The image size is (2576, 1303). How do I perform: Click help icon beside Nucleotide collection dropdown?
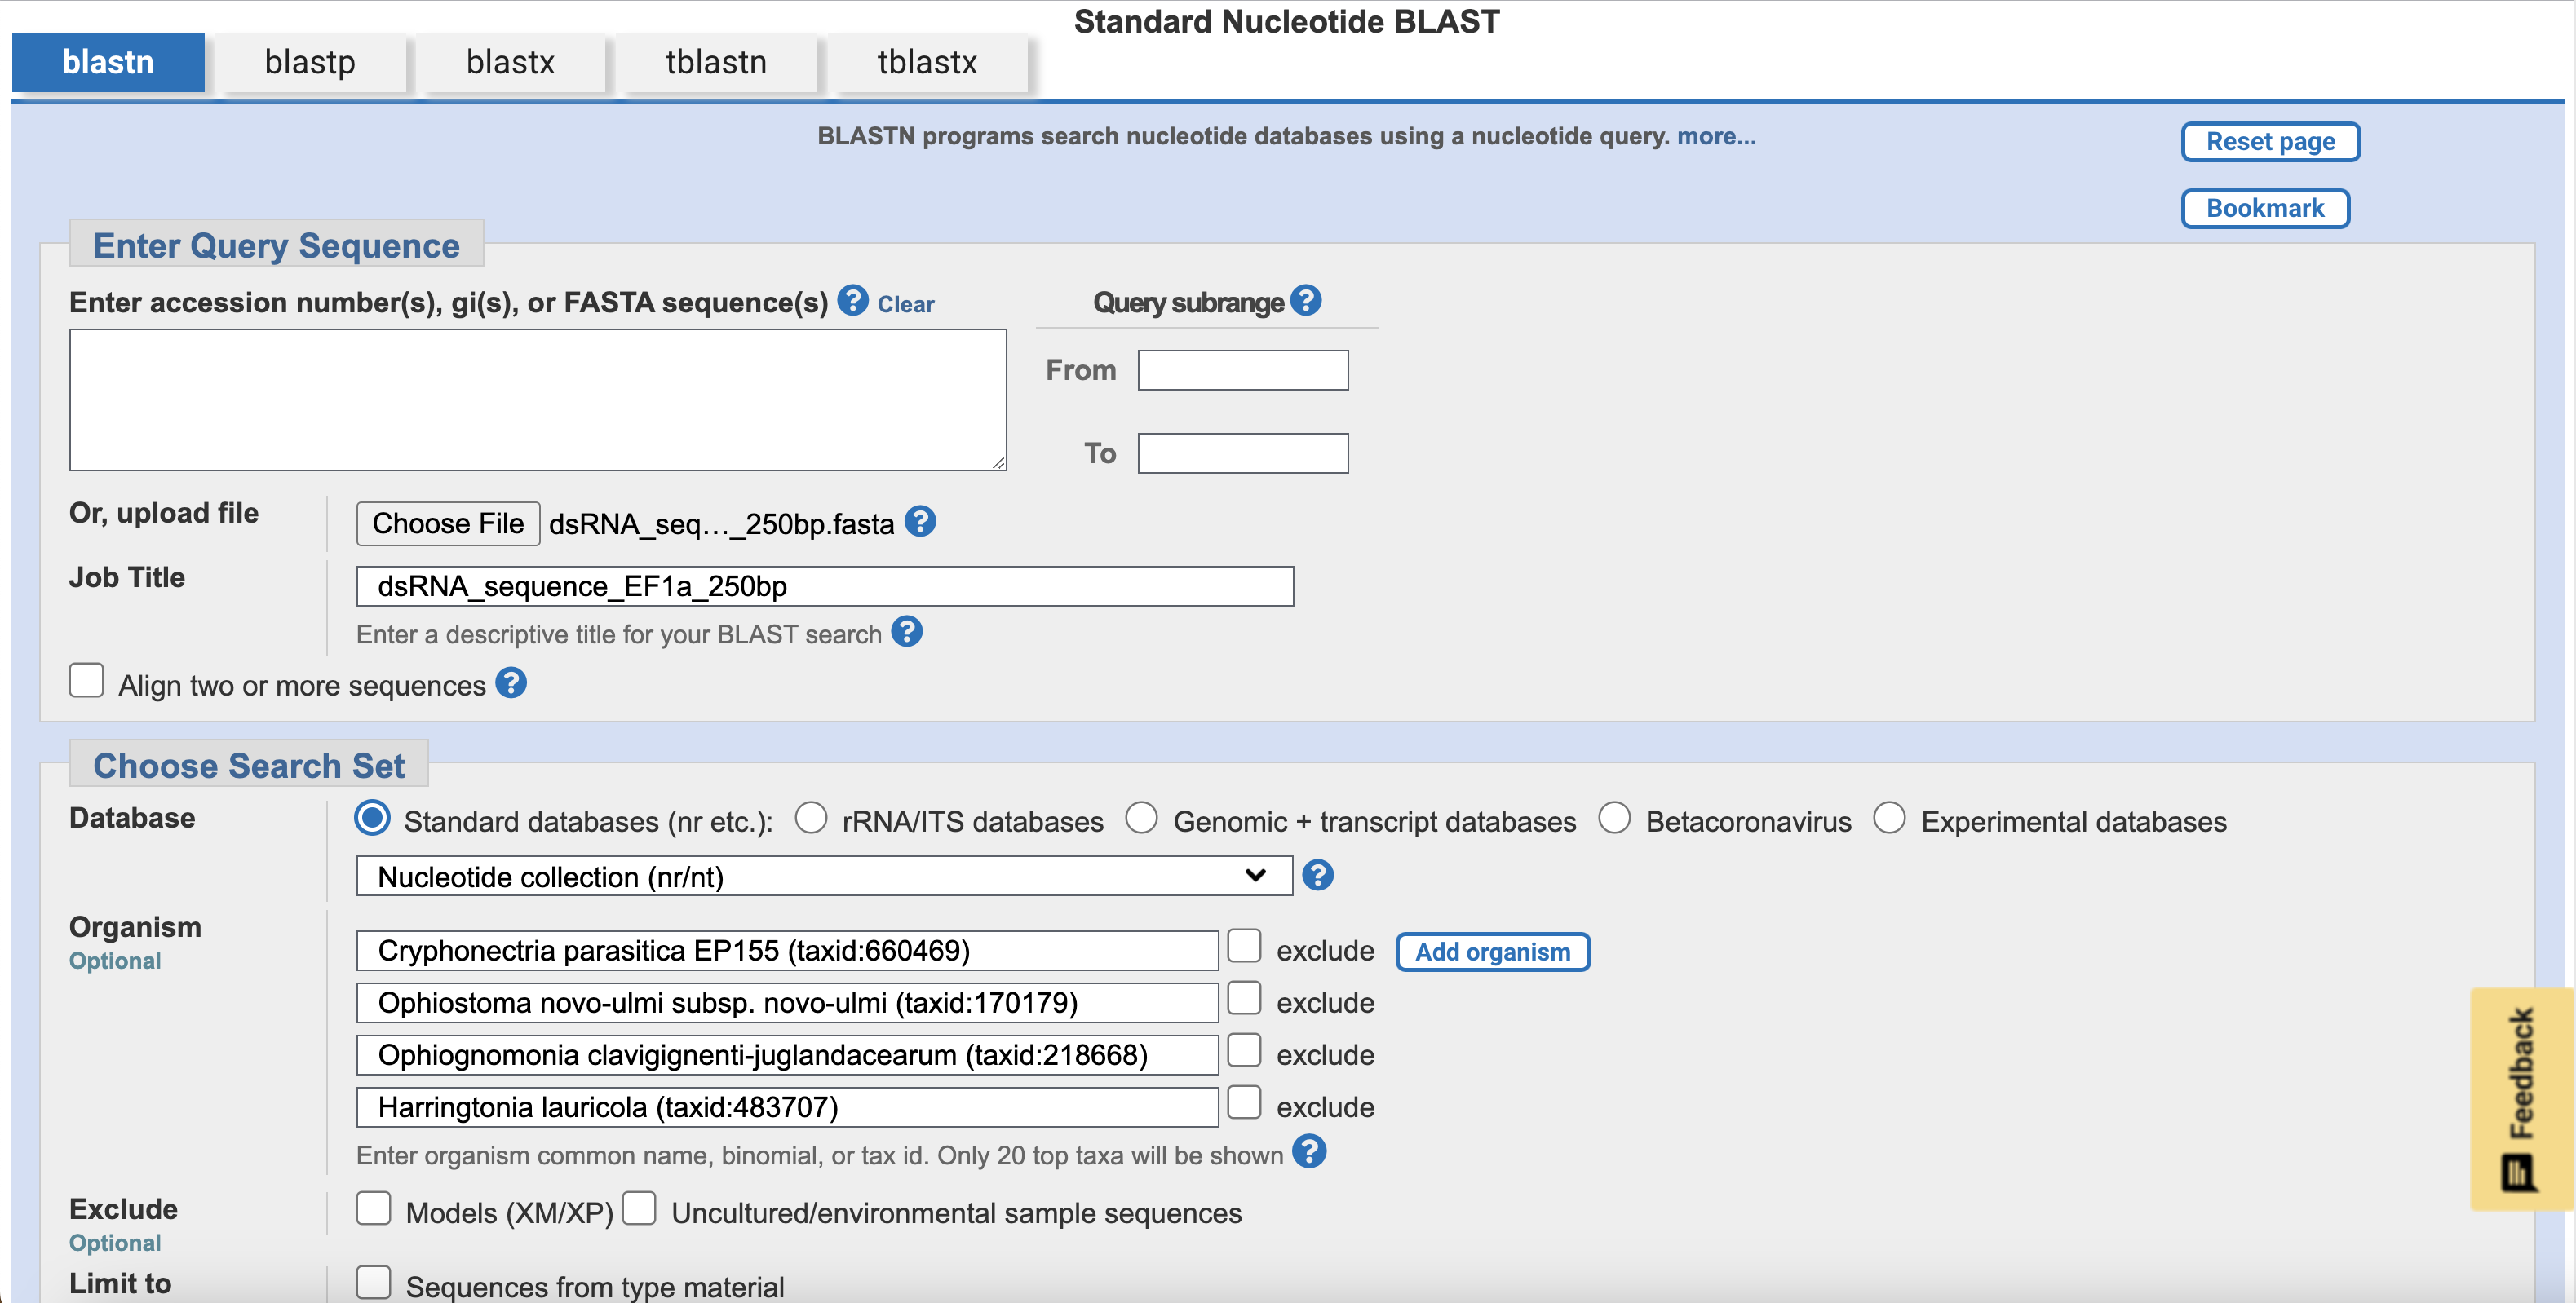click(1317, 875)
